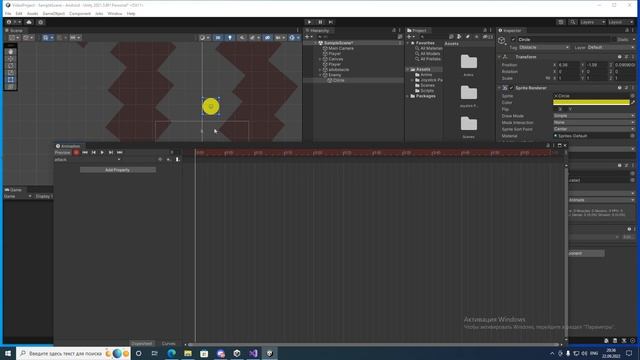Toggle scene lighting bulb icon
Image resolution: width=640 pixels, height=360 pixels.
click(x=230, y=38)
